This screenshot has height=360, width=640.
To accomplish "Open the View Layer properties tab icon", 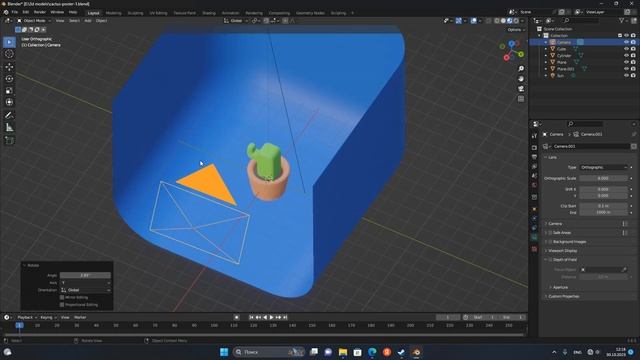I will click(x=534, y=167).
